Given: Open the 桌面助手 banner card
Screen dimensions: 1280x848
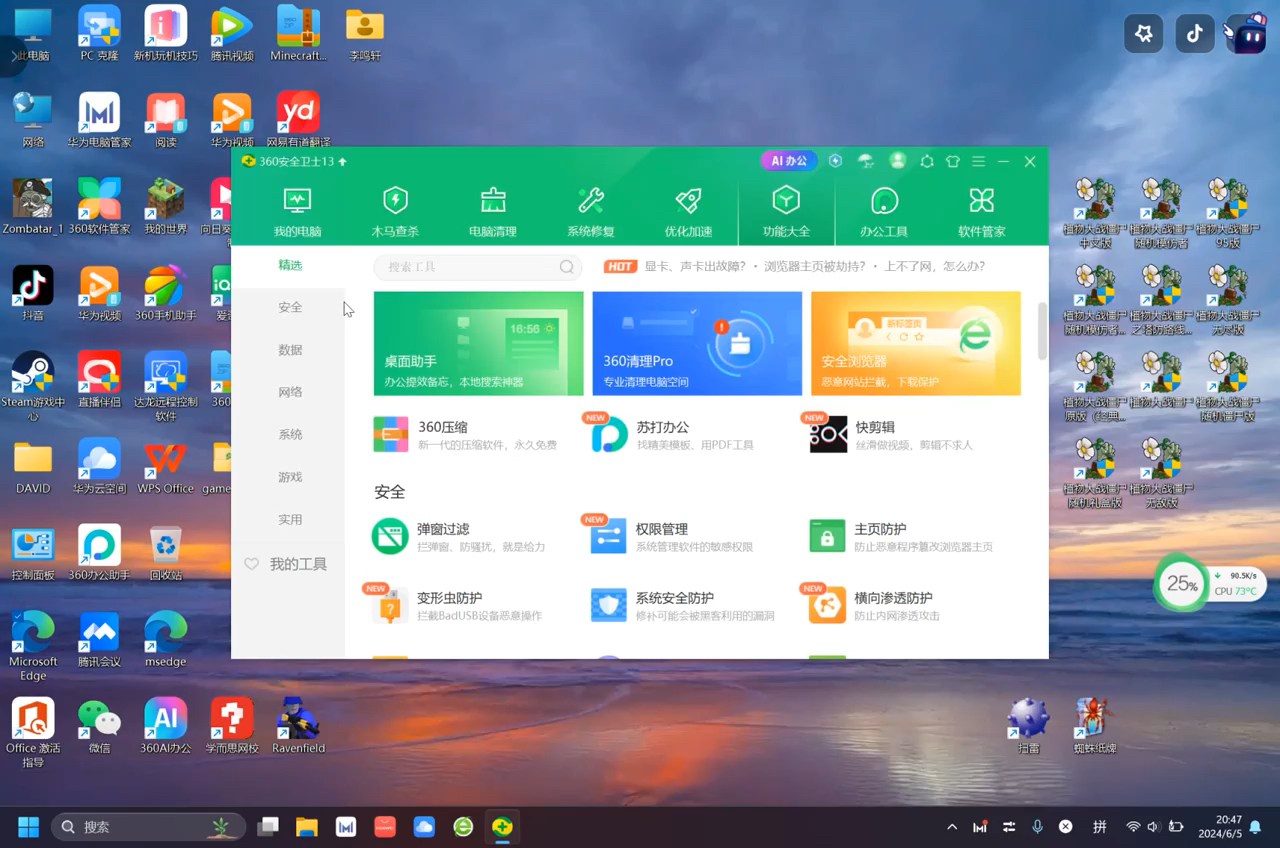Looking at the screenshot, I should (x=478, y=343).
